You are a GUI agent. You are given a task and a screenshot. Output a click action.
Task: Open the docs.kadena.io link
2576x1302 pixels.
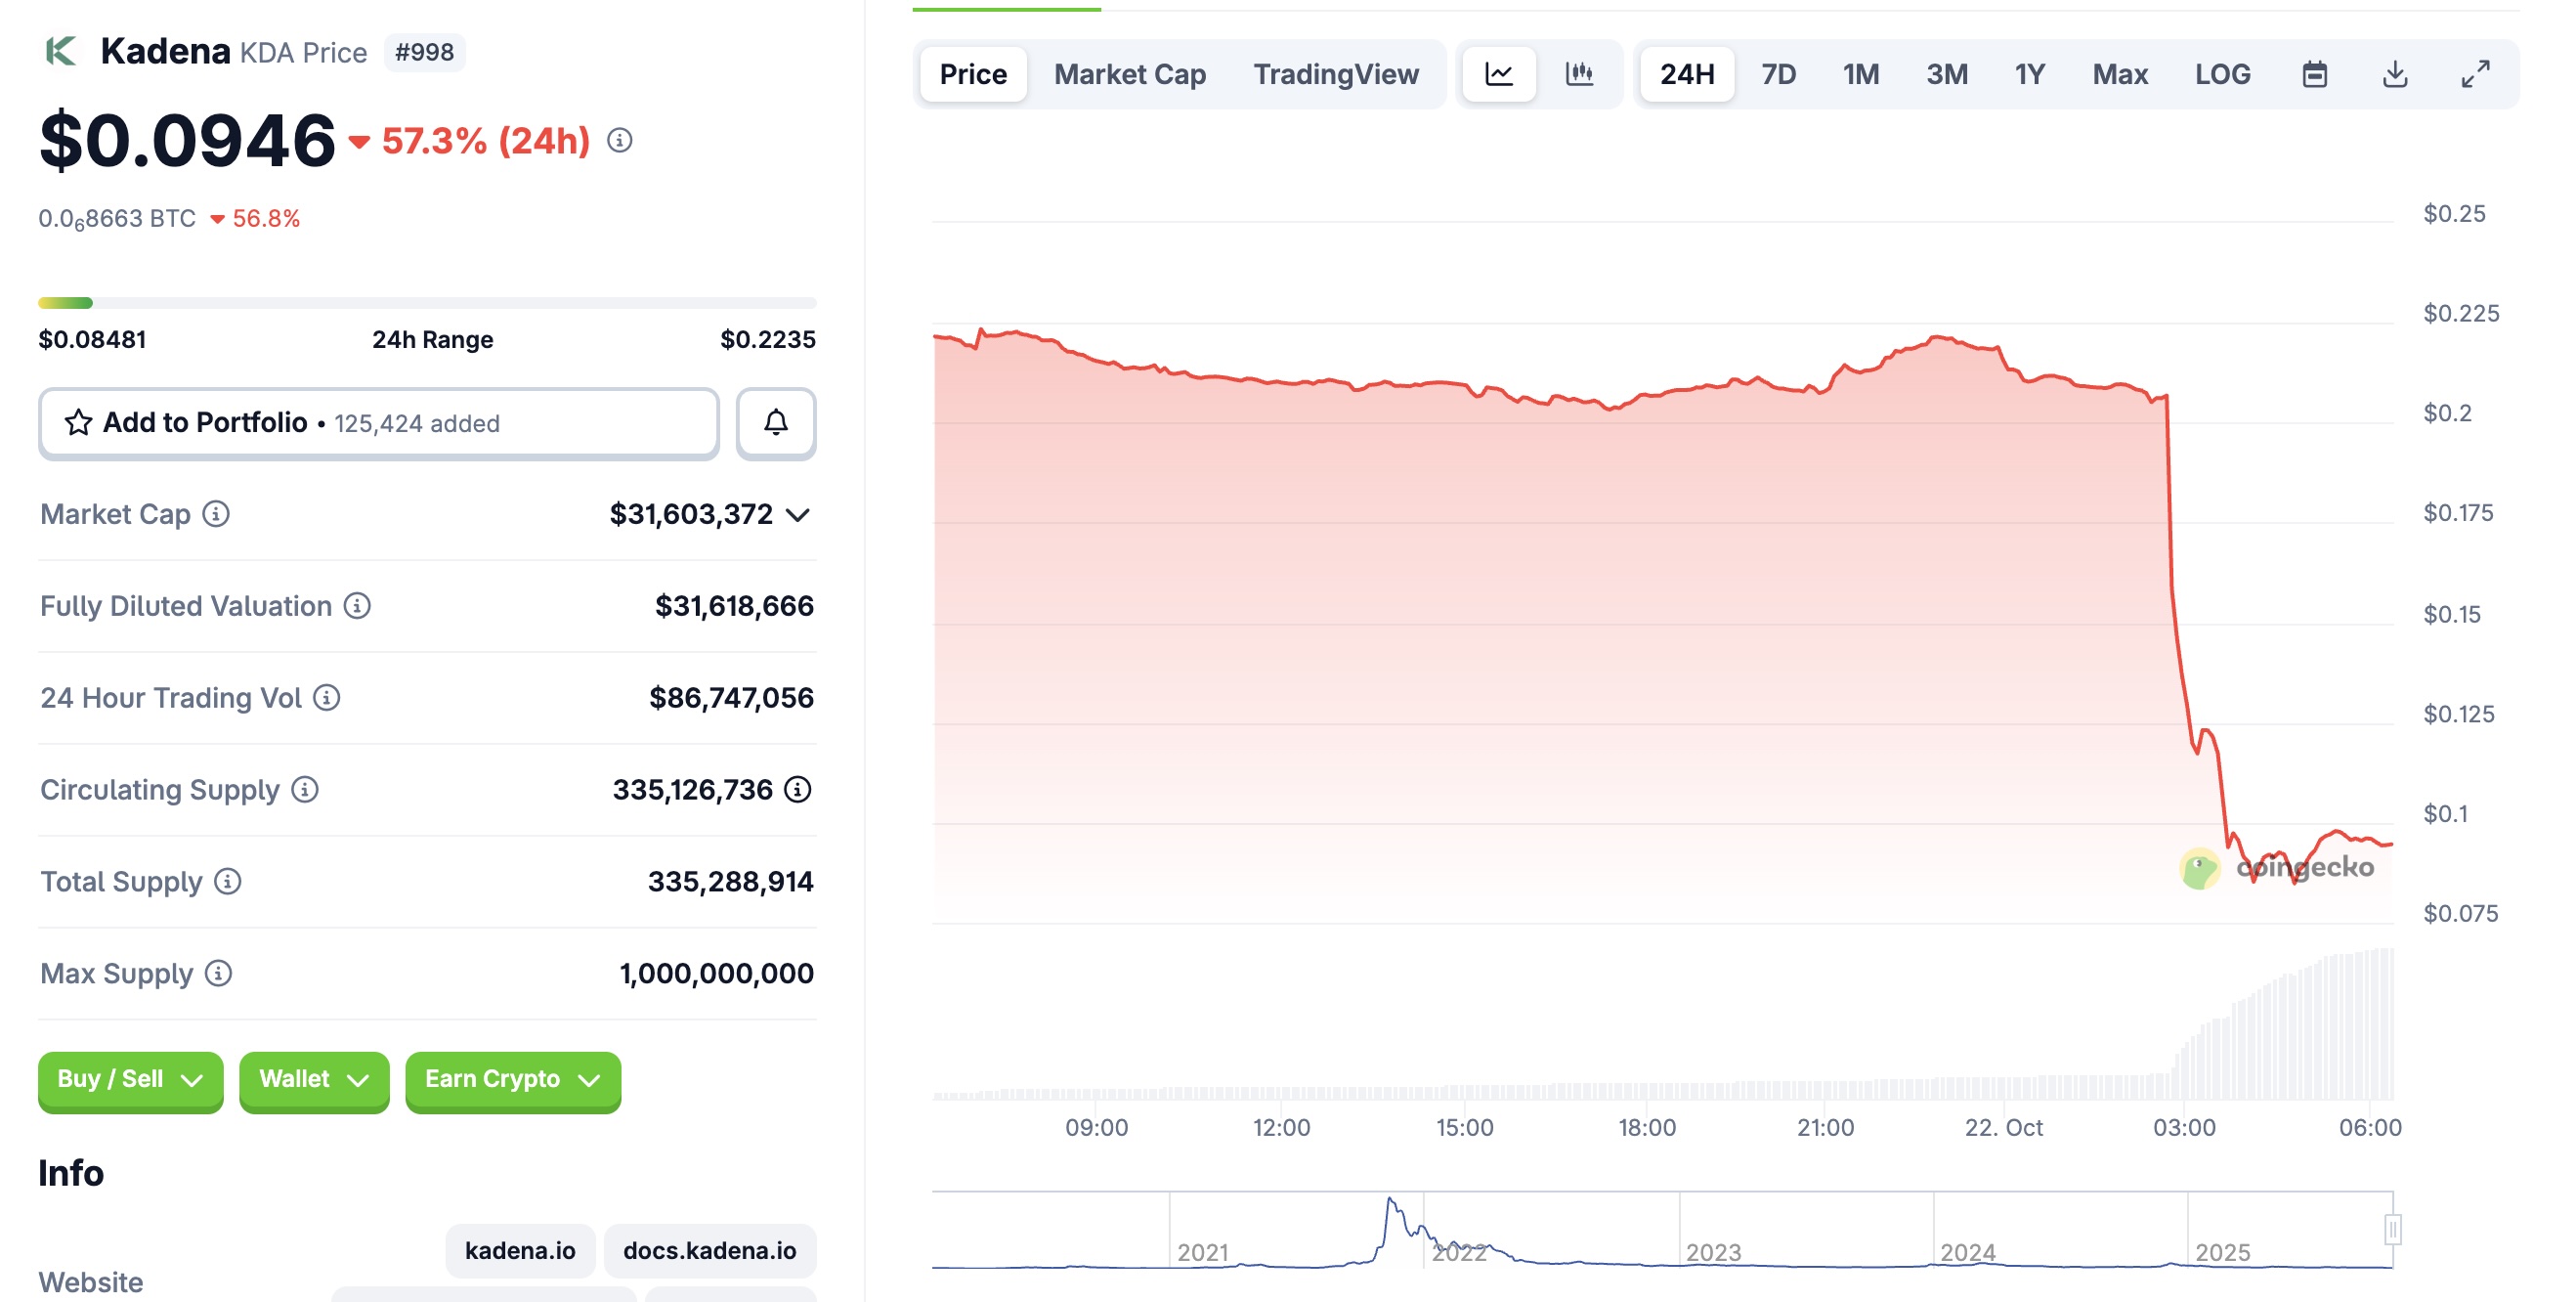click(709, 1250)
